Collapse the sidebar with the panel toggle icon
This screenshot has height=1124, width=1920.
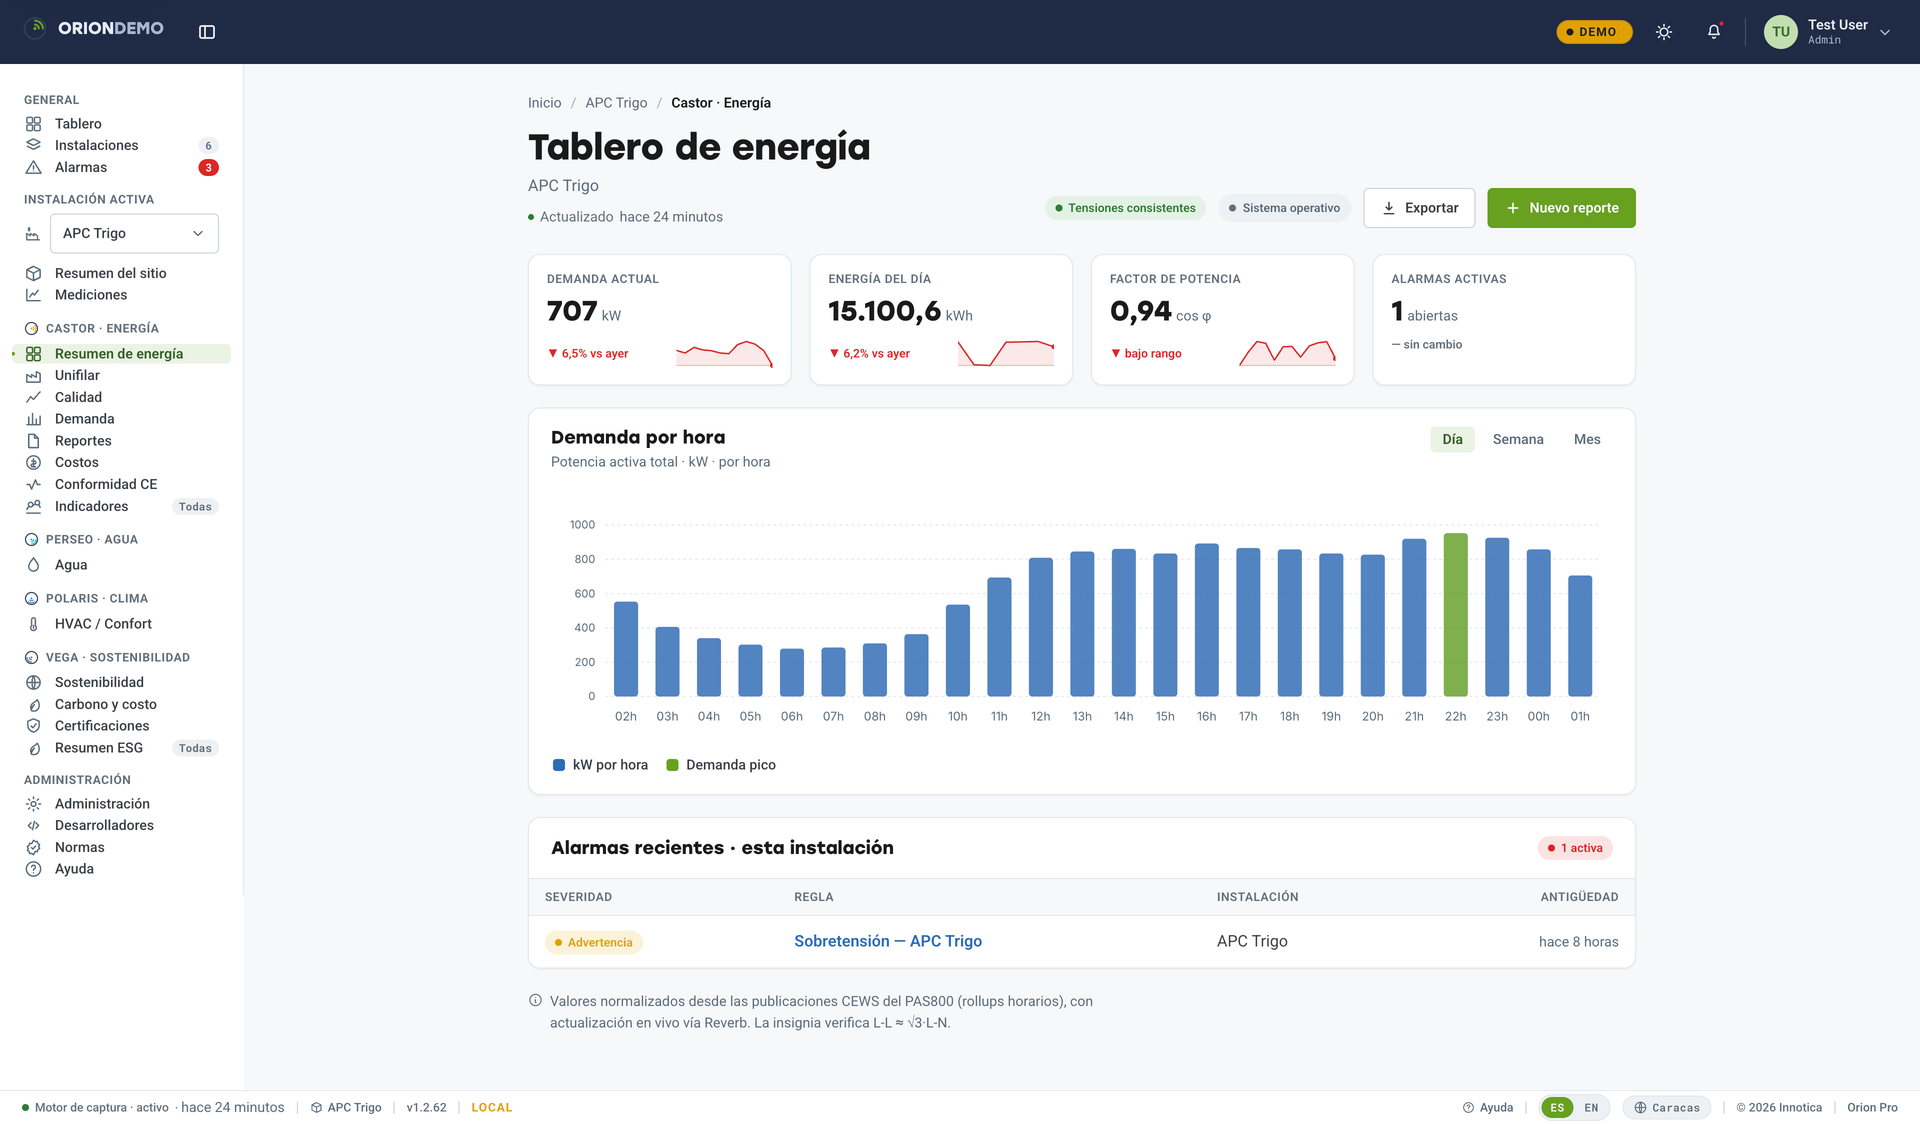tap(207, 32)
